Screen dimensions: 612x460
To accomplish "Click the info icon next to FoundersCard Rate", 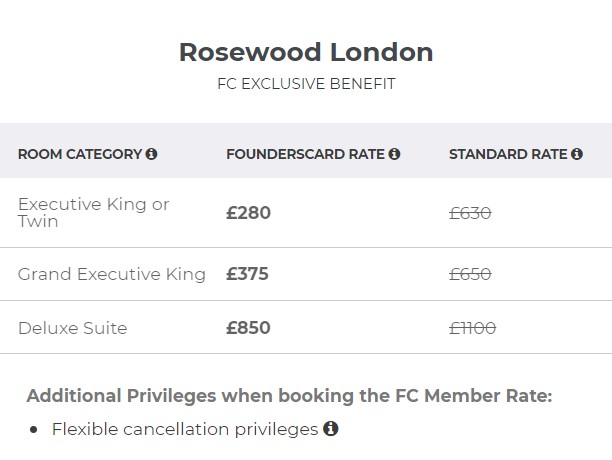I will coord(394,154).
